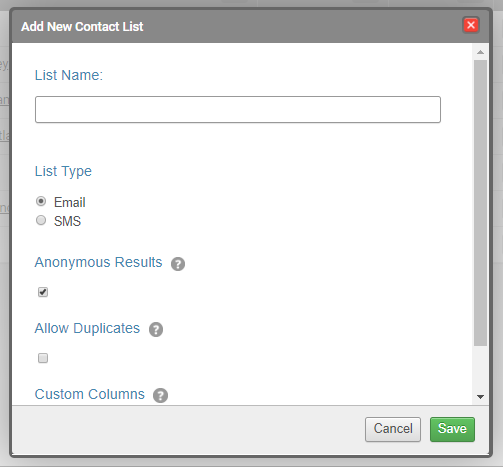Select the SMS list type radio button

point(41,220)
